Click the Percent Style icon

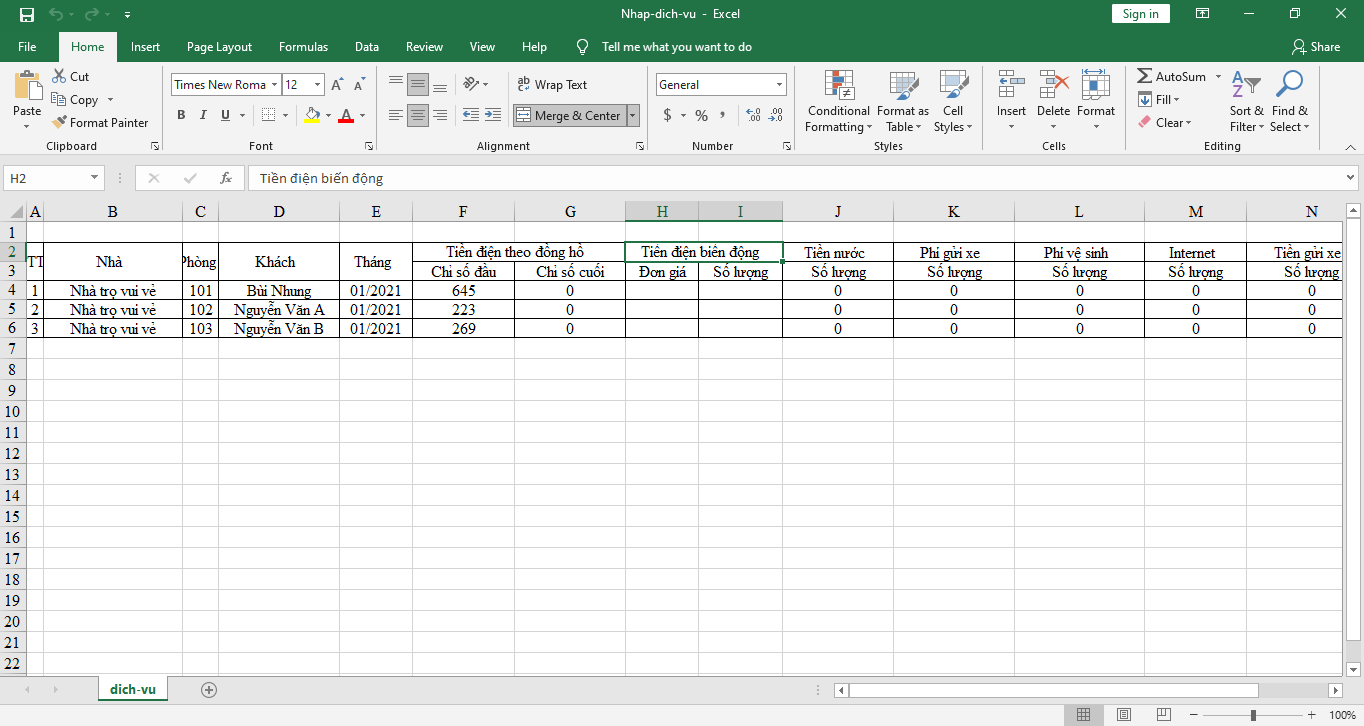pos(701,116)
